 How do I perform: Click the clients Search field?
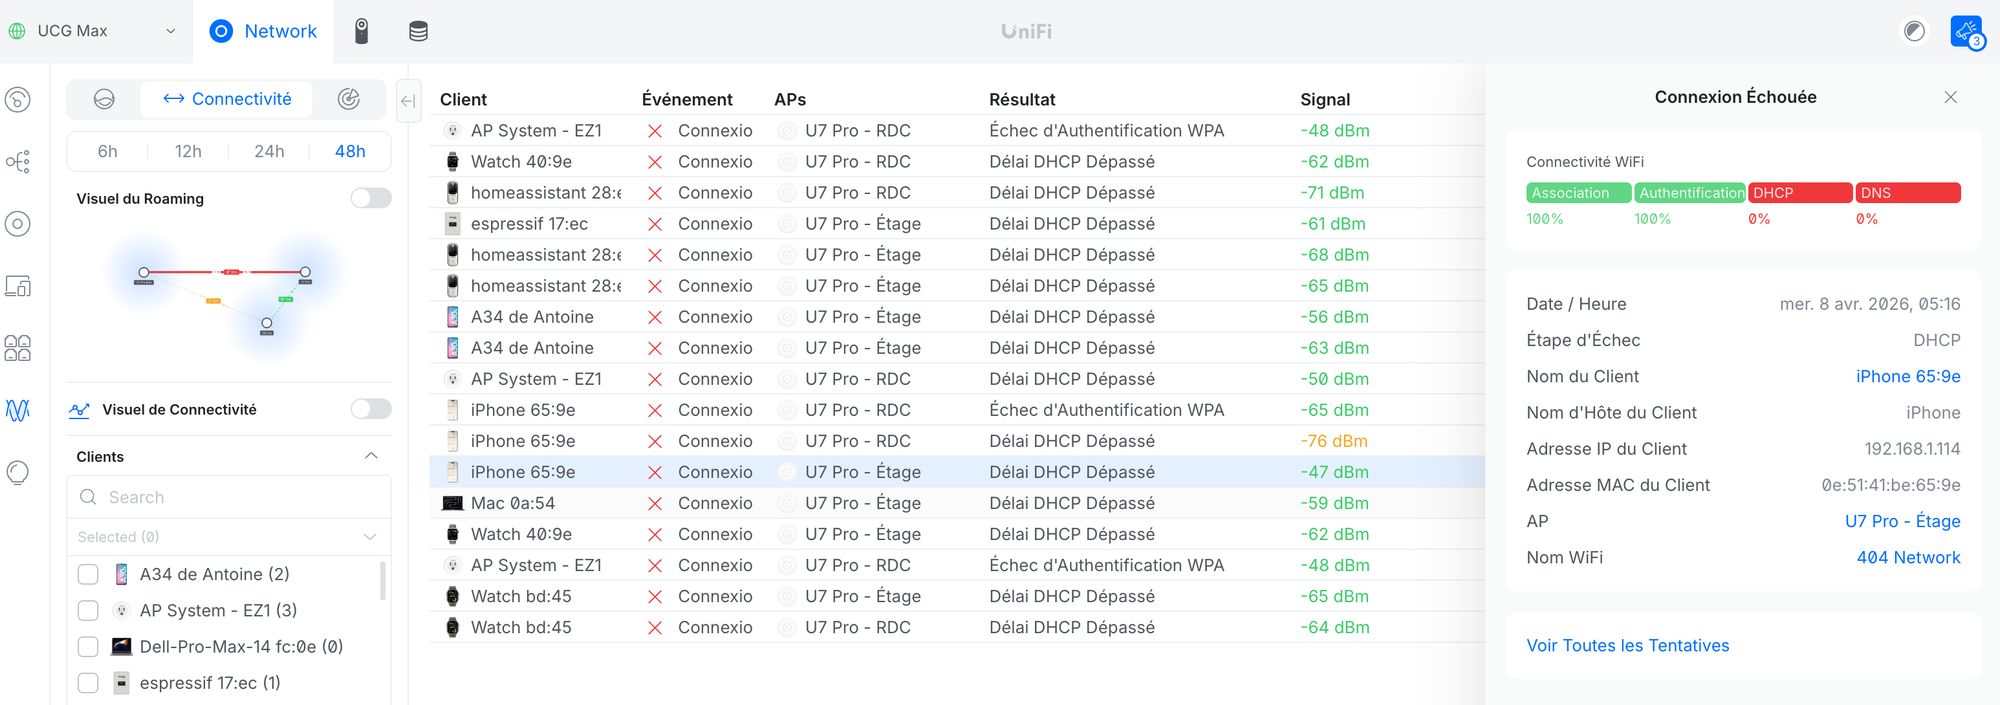228,497
